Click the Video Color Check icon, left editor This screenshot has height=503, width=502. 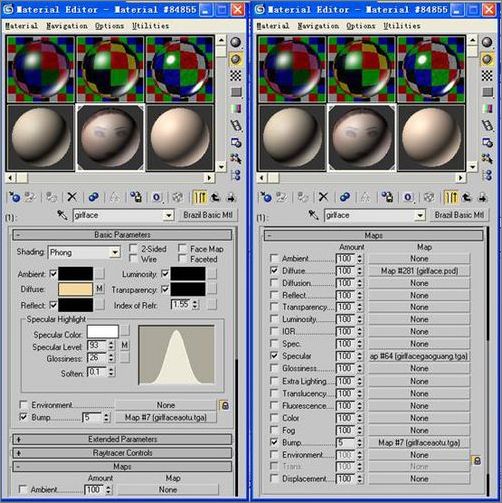point(236,109)
